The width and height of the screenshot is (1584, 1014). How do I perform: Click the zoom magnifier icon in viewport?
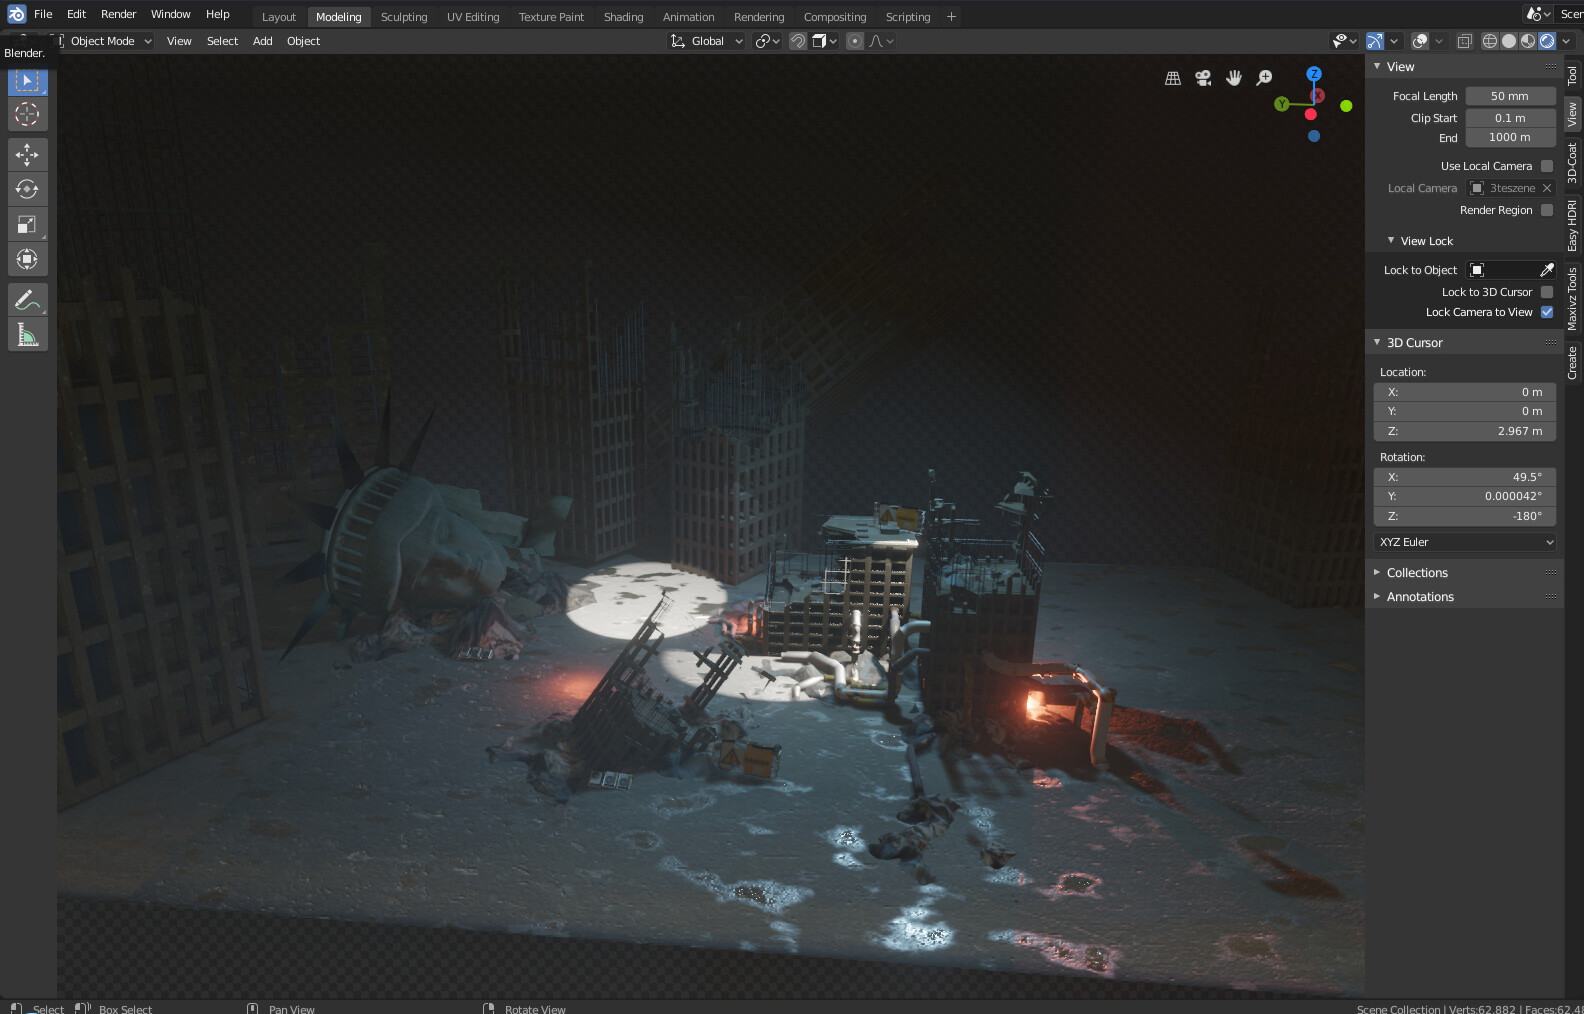coord(1264,78)
